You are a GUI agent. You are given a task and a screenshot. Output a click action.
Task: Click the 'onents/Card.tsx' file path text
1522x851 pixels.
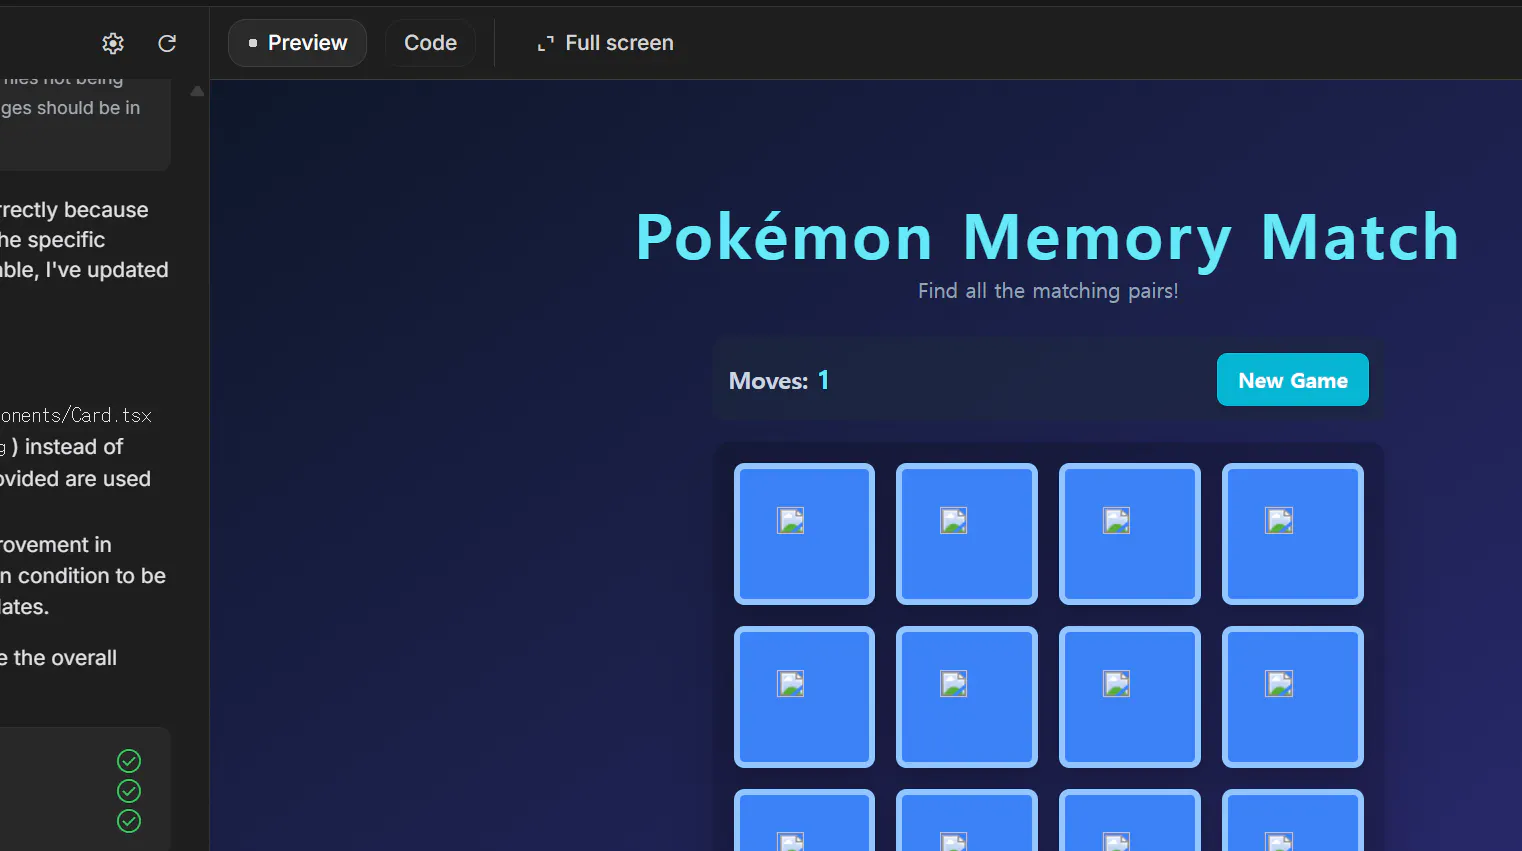[x=76, y=415]
